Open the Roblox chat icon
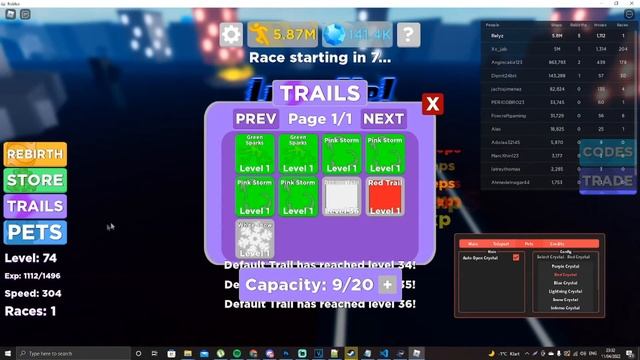This screenshot has width=640, height=360. 25,14
